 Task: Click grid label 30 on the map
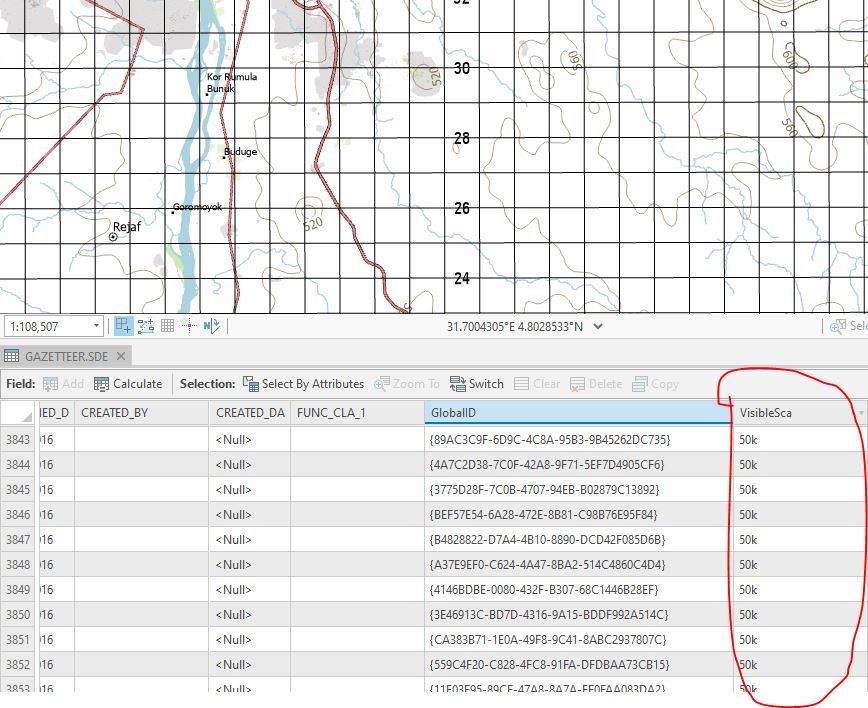click(x=462, y=68)
